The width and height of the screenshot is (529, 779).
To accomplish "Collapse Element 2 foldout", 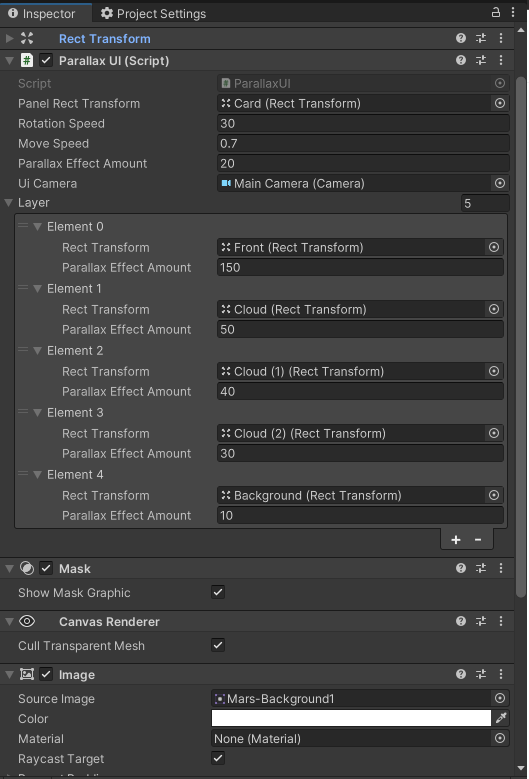I will 37,351.
